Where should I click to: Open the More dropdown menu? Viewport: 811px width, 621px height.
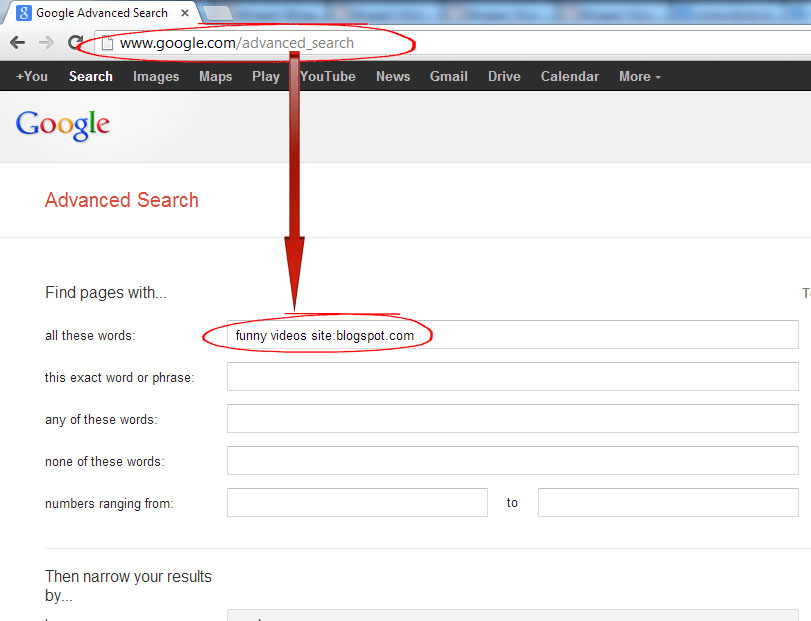click(637, 76)
